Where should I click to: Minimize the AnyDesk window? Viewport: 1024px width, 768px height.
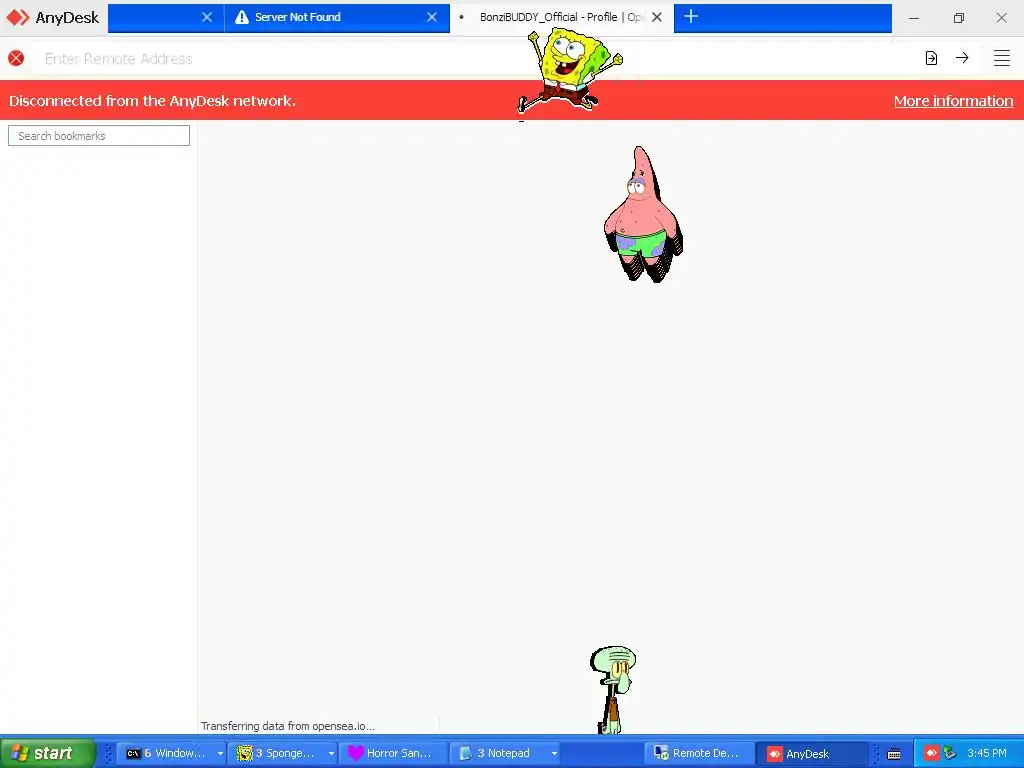[x=914, y=18]
